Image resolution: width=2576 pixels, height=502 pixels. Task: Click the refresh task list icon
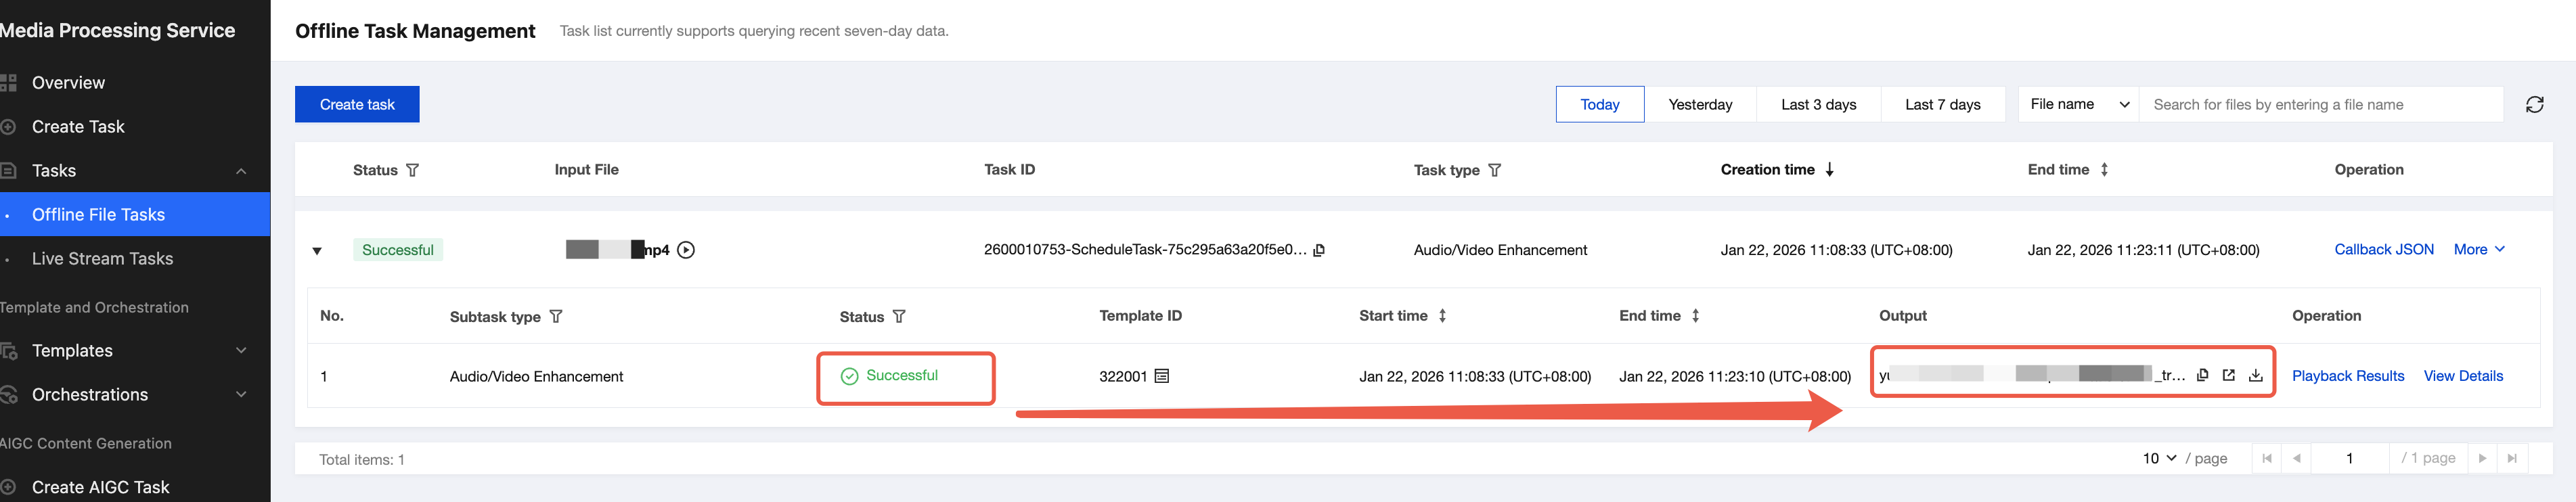coord(2534,105)
